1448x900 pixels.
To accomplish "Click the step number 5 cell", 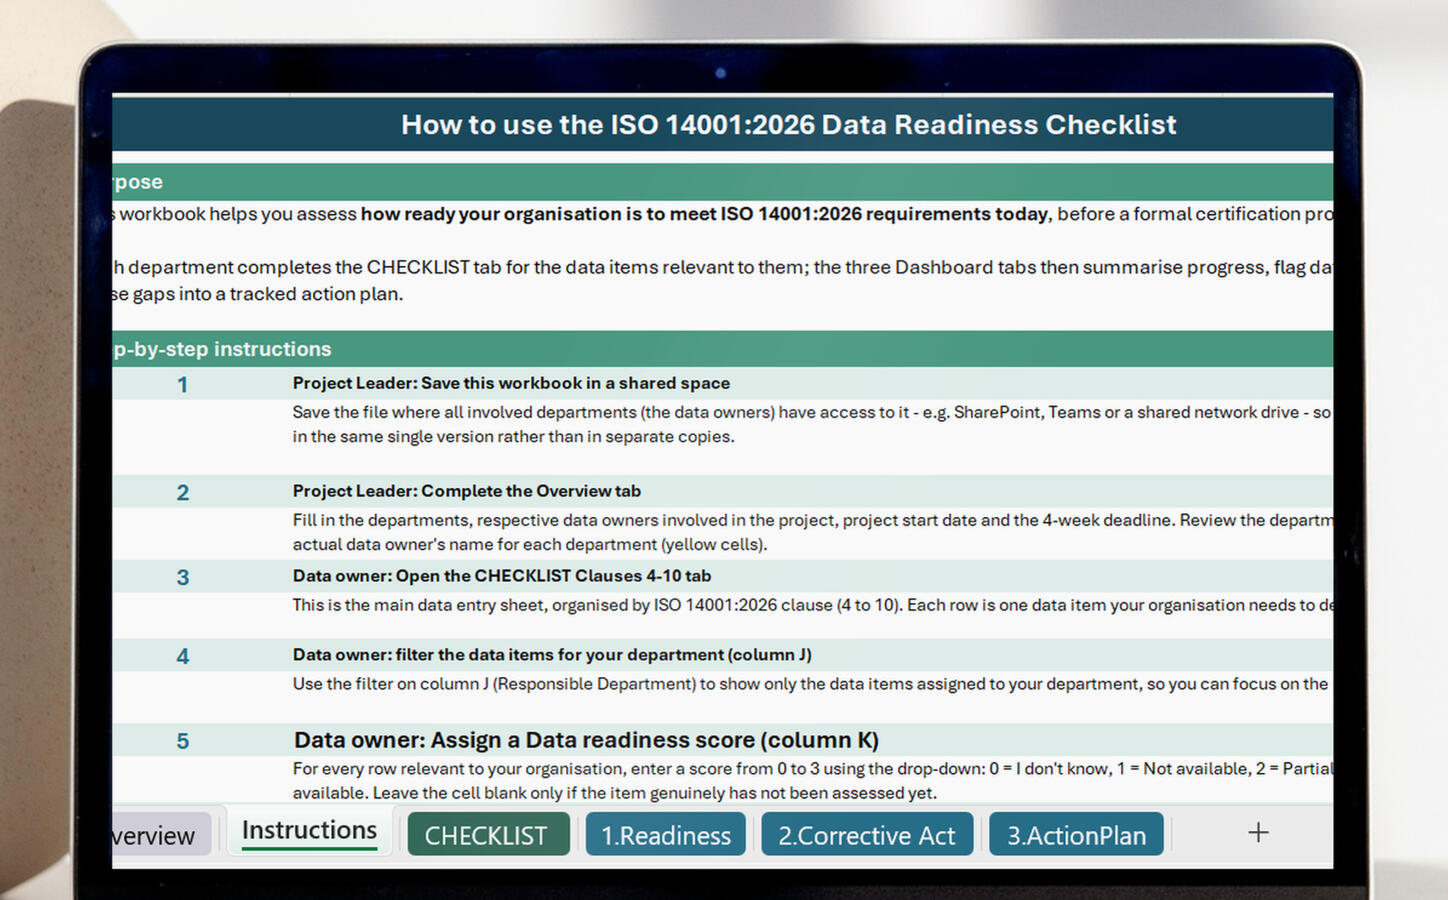I will pos(182,741).
